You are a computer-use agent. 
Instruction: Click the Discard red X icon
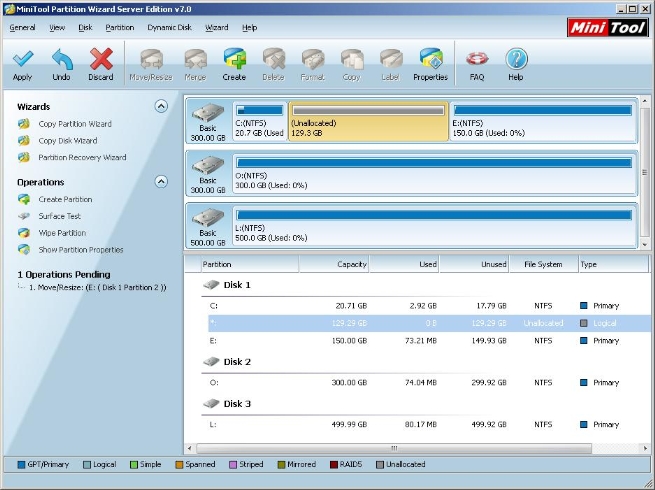101,59
